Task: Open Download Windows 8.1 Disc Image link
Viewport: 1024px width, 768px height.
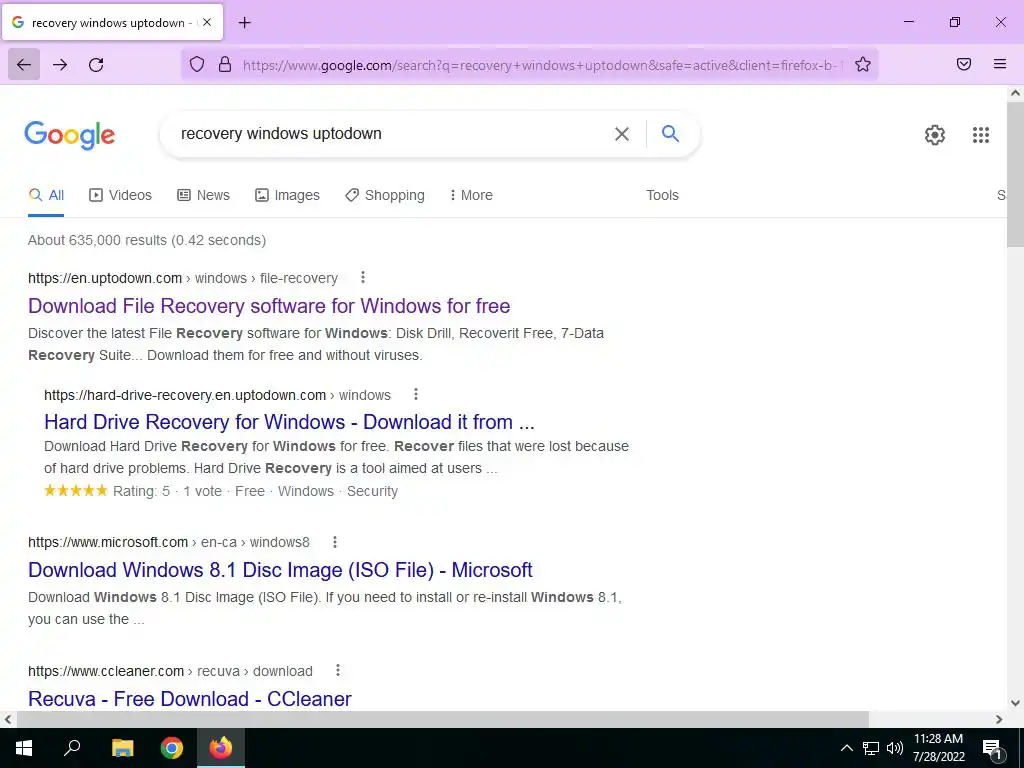Action: (280, 570)
